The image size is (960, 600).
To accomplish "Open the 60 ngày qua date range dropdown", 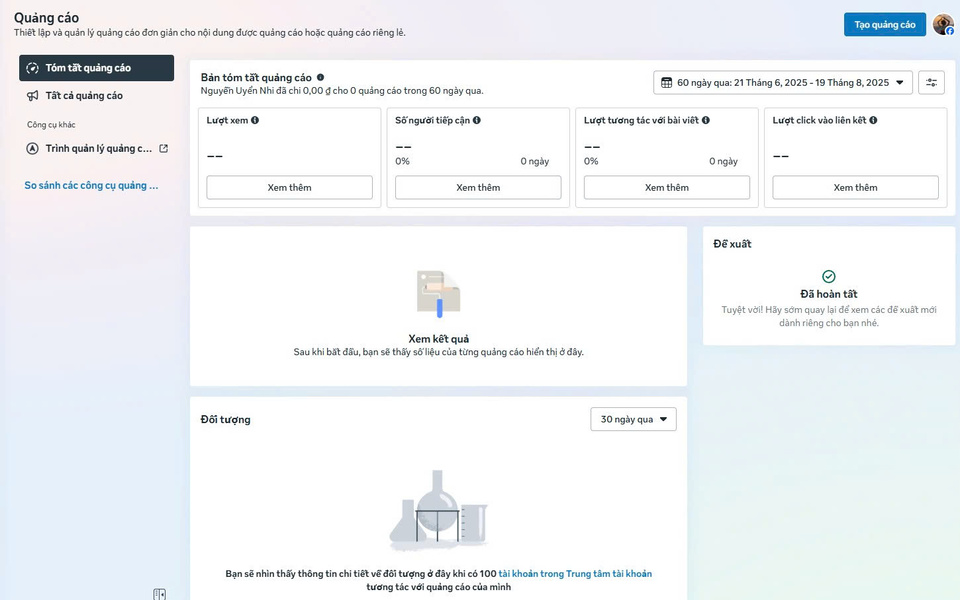I will [x=782, y=83].
